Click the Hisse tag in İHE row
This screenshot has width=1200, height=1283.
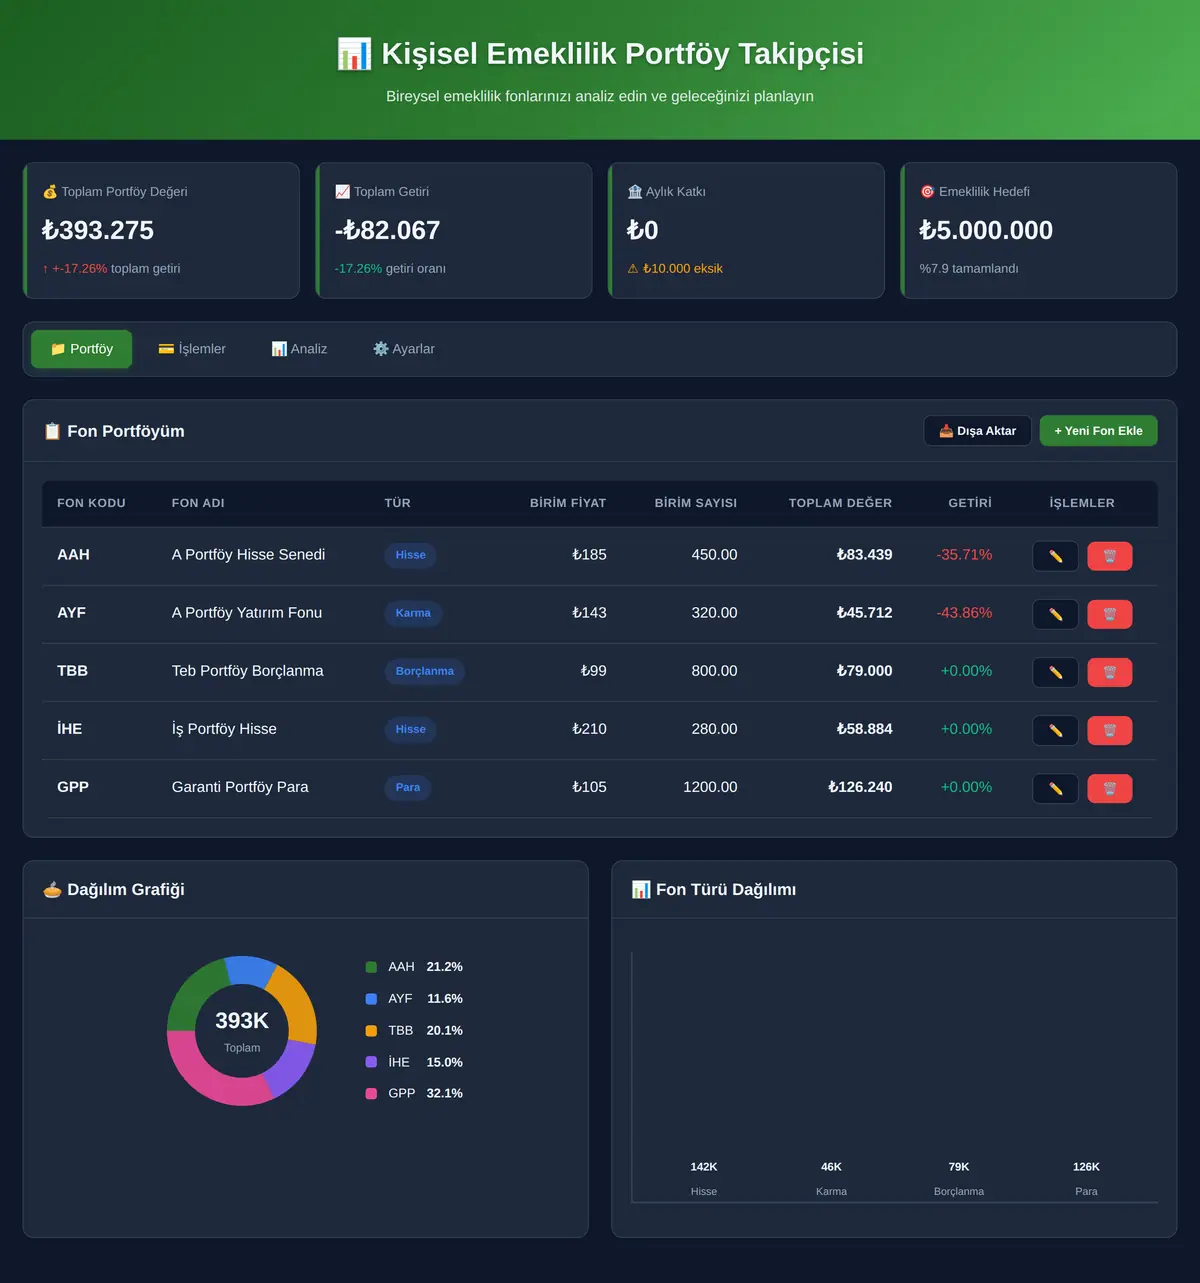(x=410, y=729)
